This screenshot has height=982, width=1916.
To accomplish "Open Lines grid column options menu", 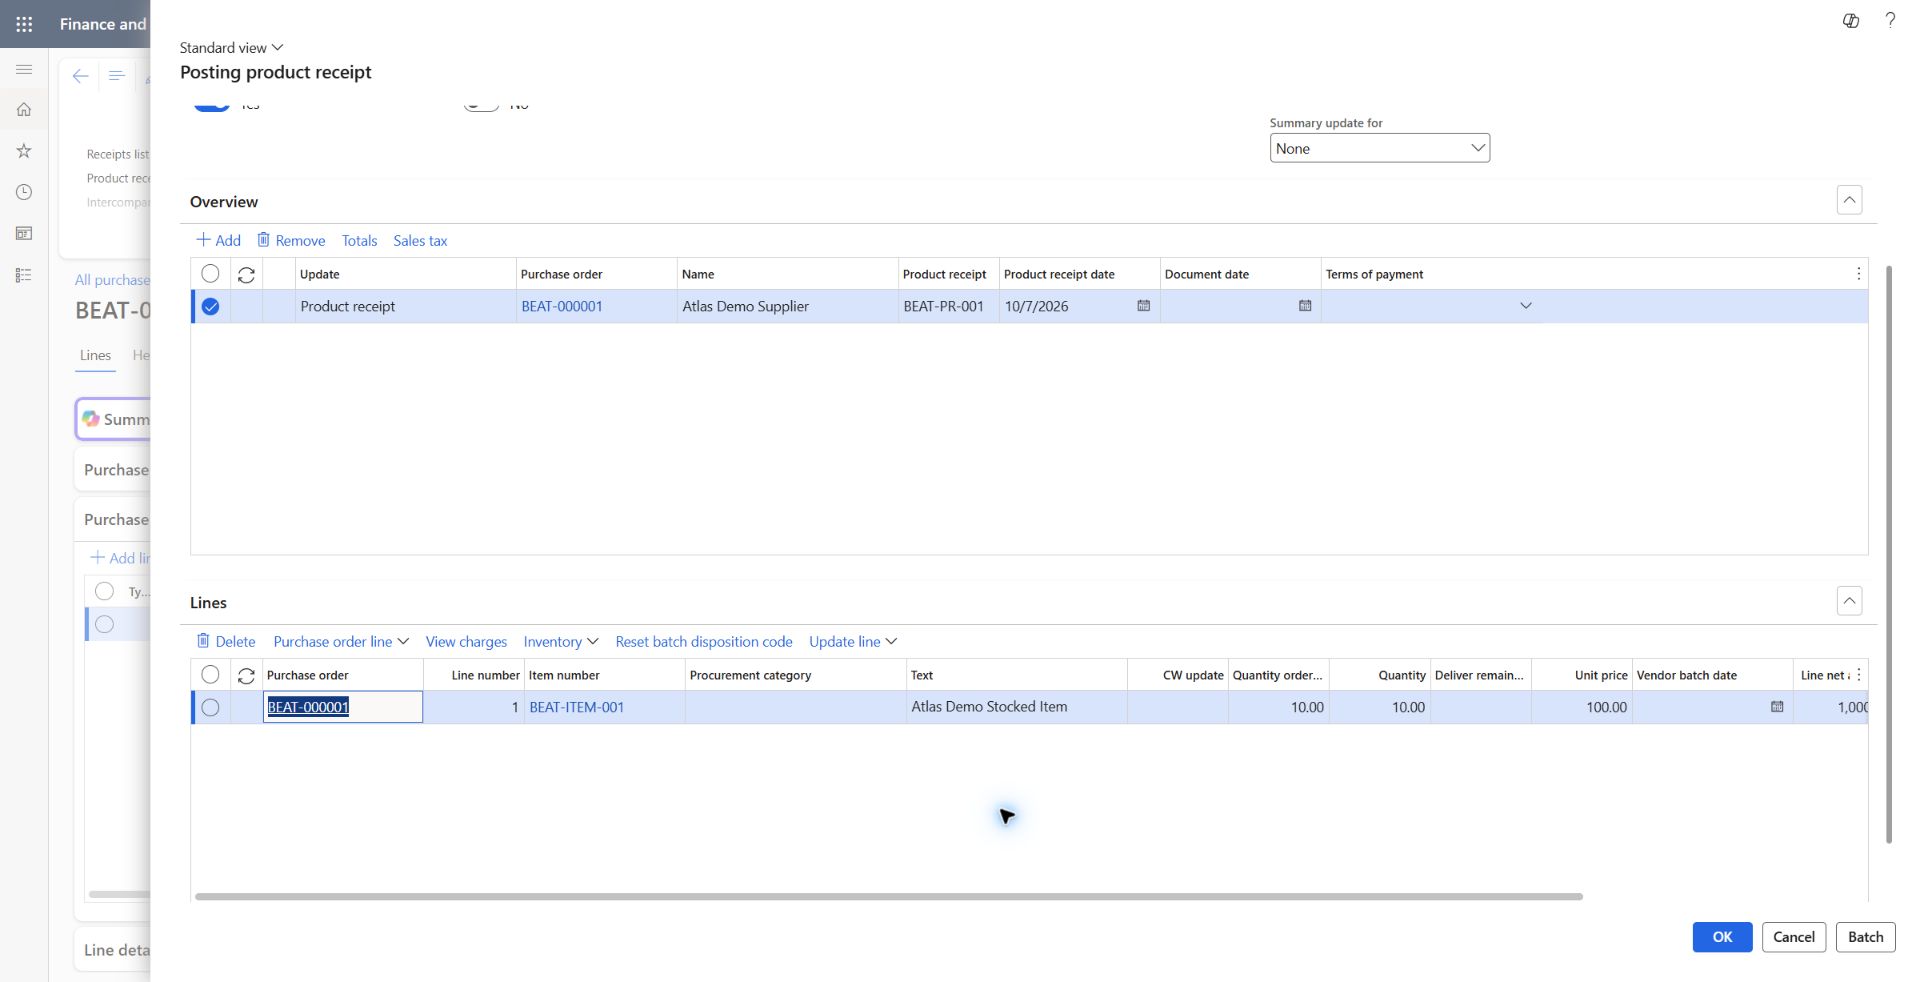I will (1858, 675).
